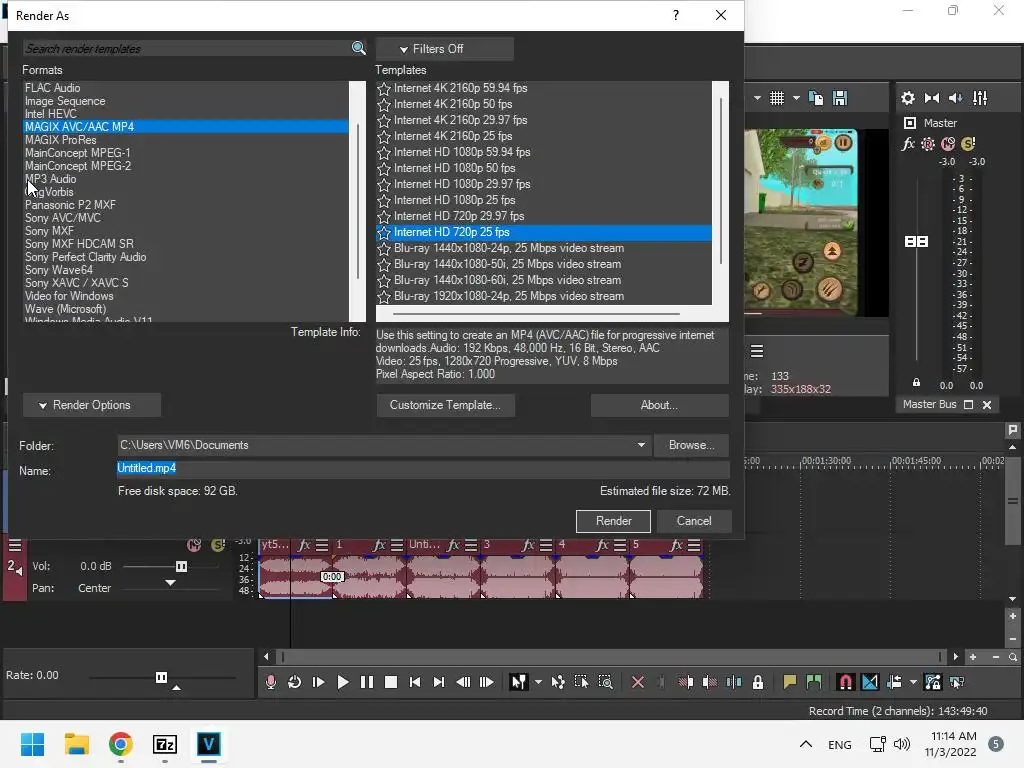The image size is (1024, 768).
Task: Click the red Delete X icon
Action: (638, 682)
